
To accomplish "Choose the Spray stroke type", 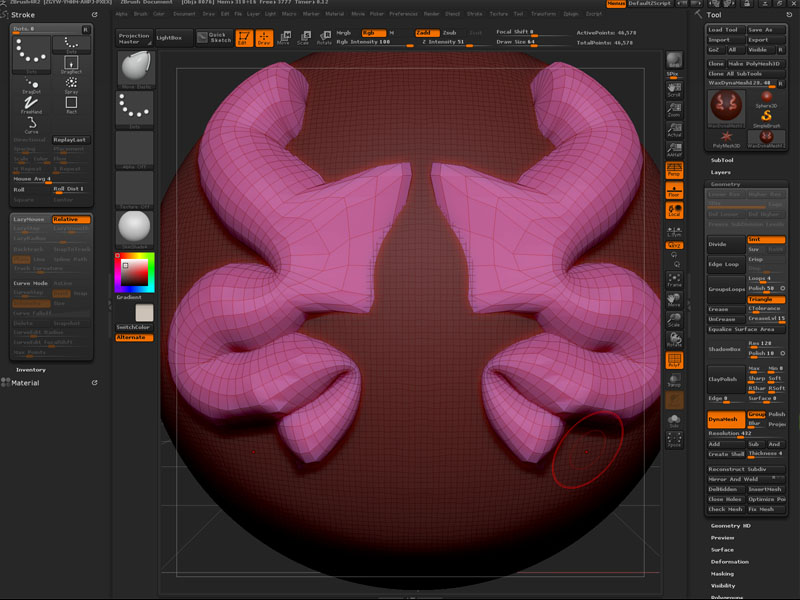I will click(x=71, y=85).
